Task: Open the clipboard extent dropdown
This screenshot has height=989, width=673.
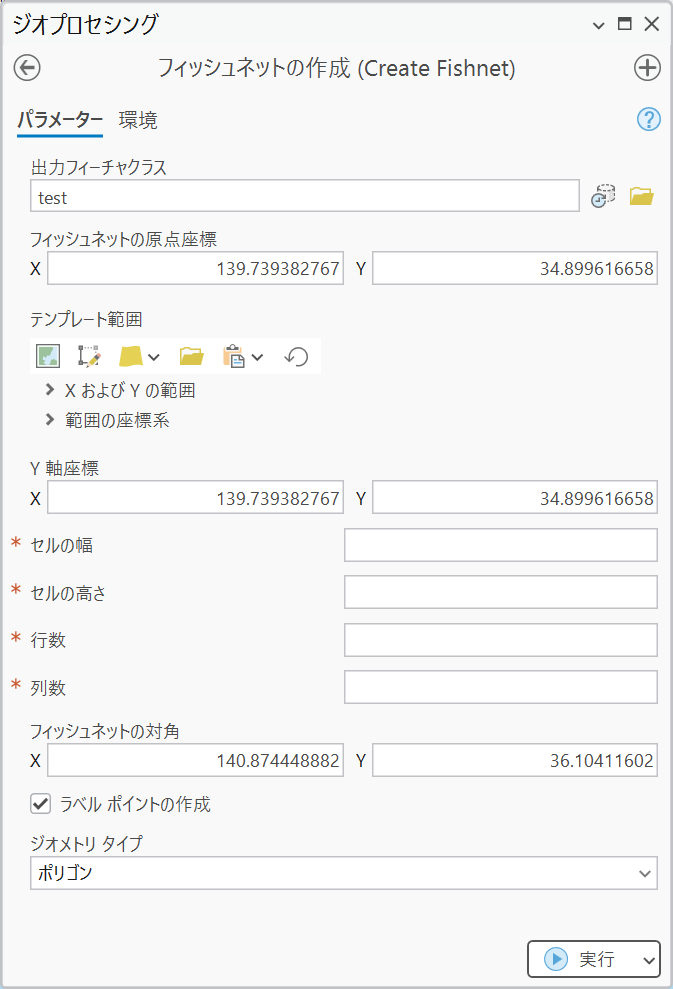Action: (x=243, y=356)
